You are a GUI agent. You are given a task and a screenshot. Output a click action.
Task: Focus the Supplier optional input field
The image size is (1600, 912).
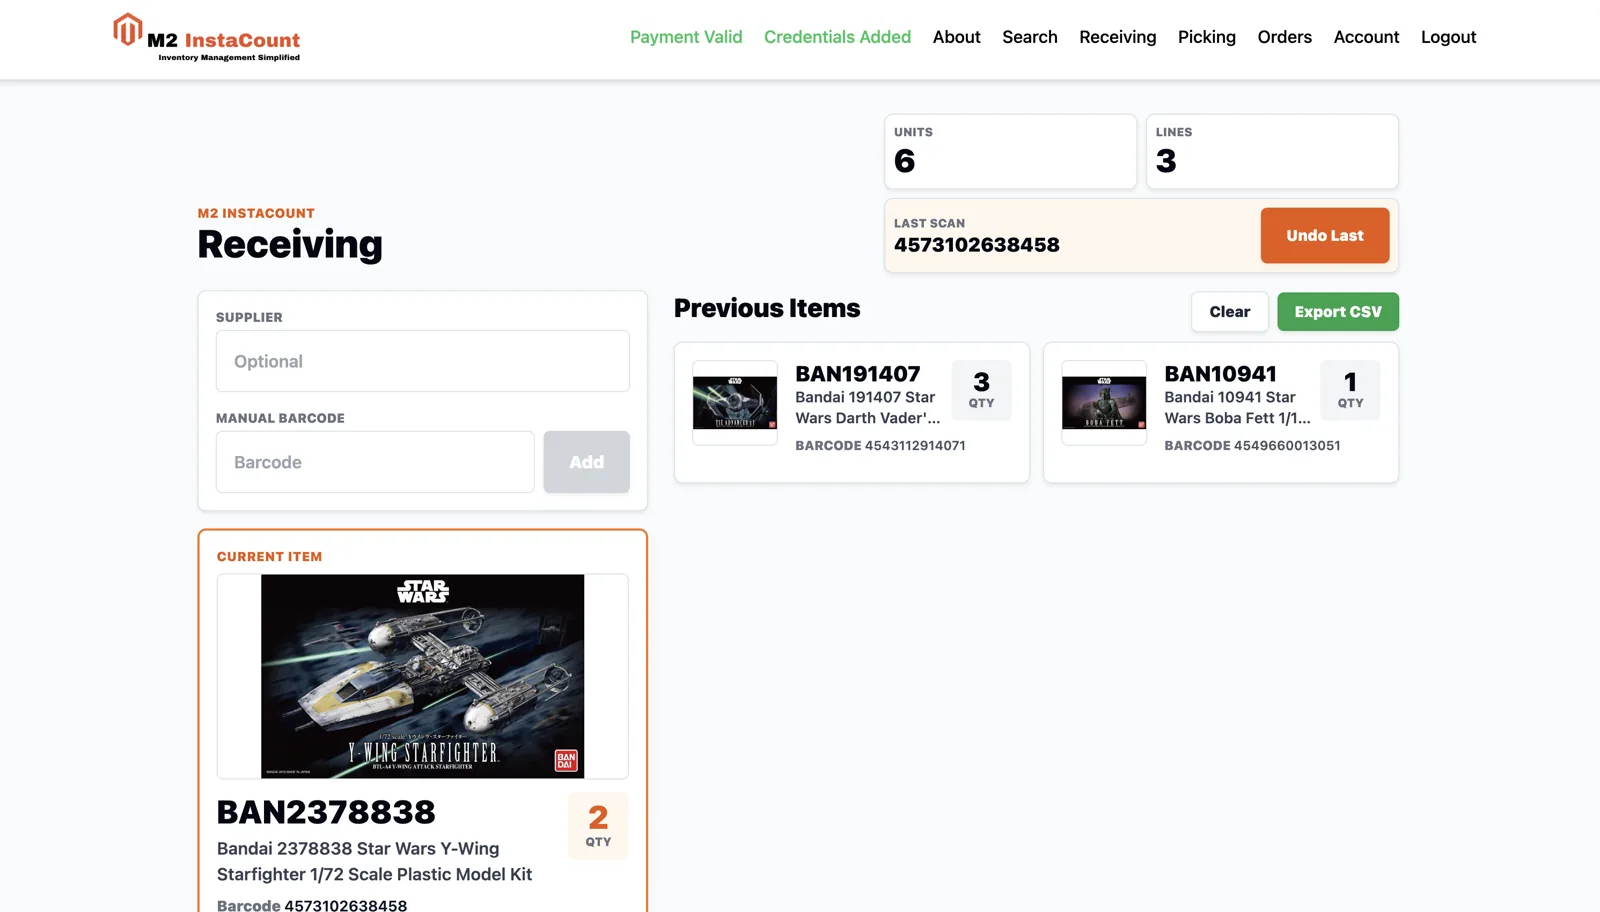click(x=422, y=361)
